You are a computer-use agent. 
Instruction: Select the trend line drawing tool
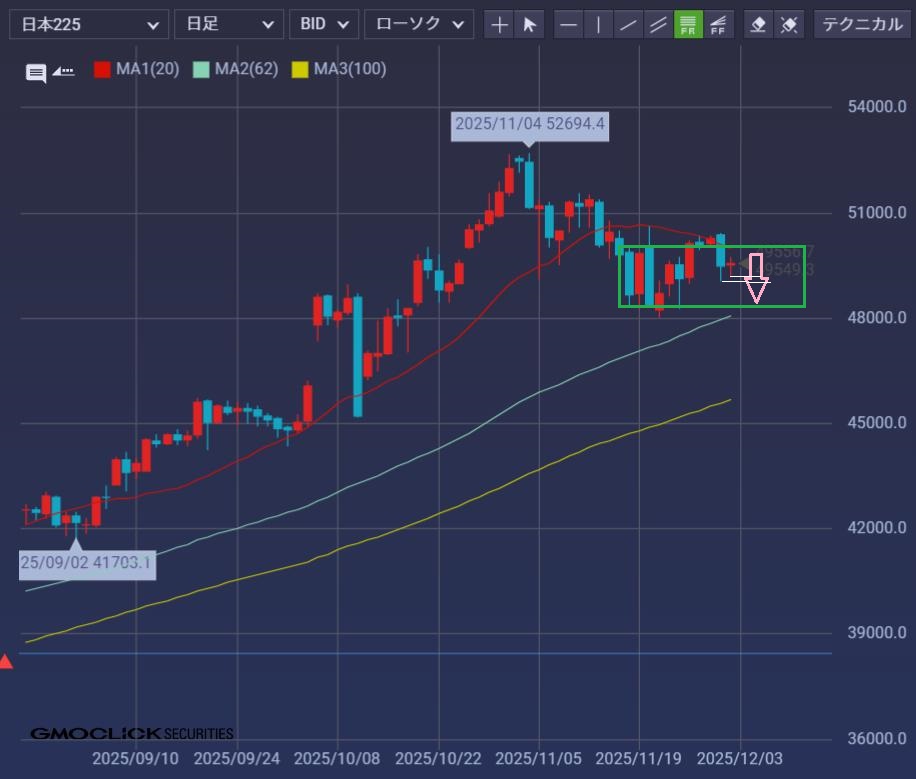[x=628, y=24]
